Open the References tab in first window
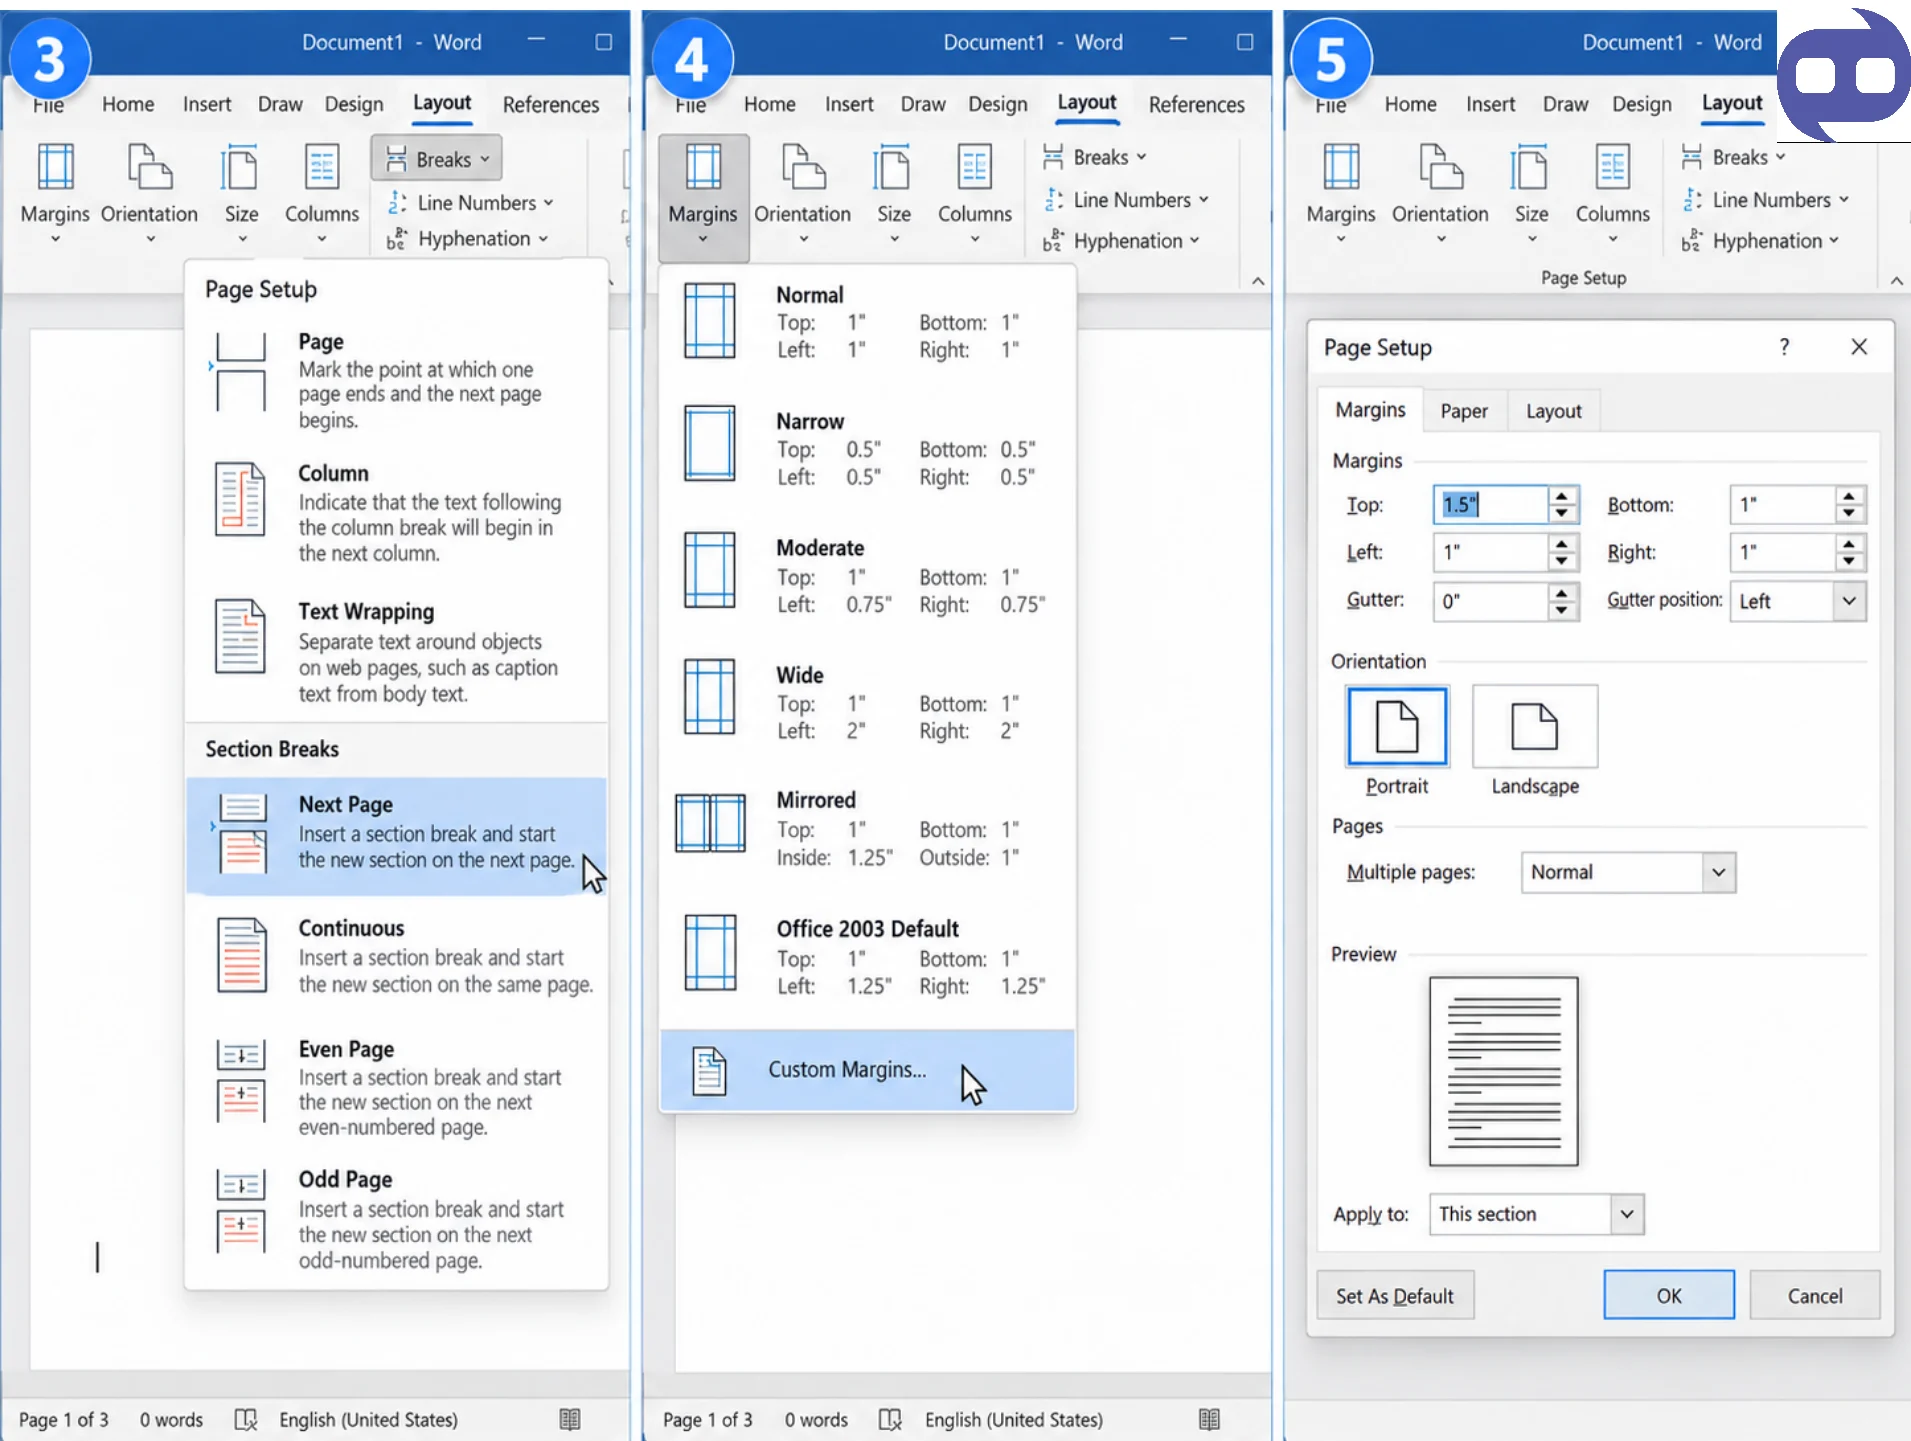Image resolution: width=1911 pixels, height=1441 pixels. tap(551, 104)
